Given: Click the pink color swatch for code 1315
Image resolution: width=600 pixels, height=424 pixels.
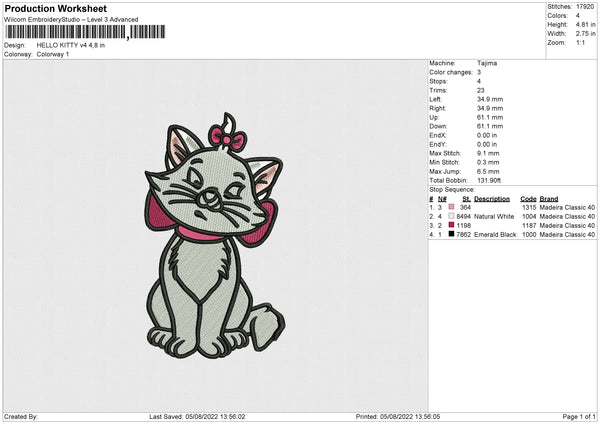Looking at the screenshot, I should (x=452, y=207).
